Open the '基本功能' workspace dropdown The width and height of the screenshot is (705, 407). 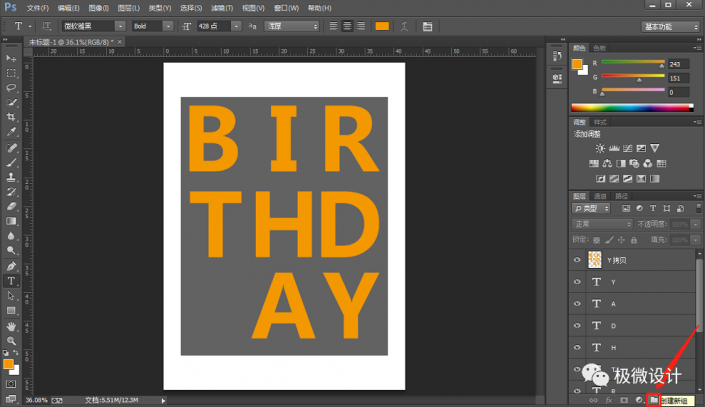(x=671, y=25)
